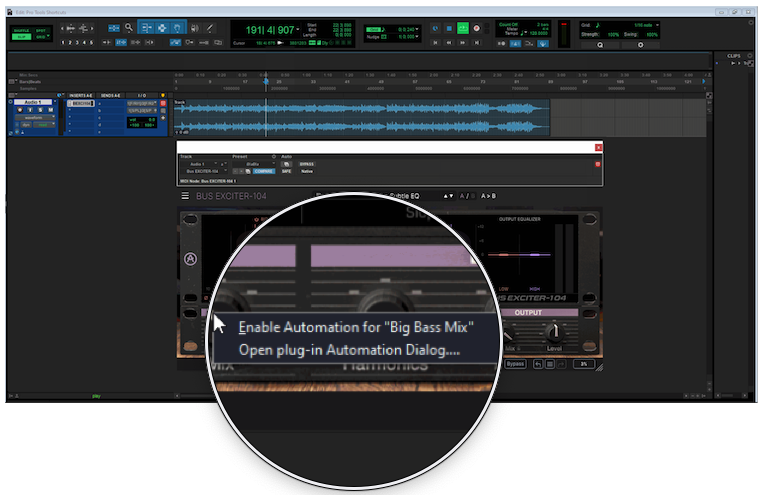Open track view waveform selector

tap(34, 117)
